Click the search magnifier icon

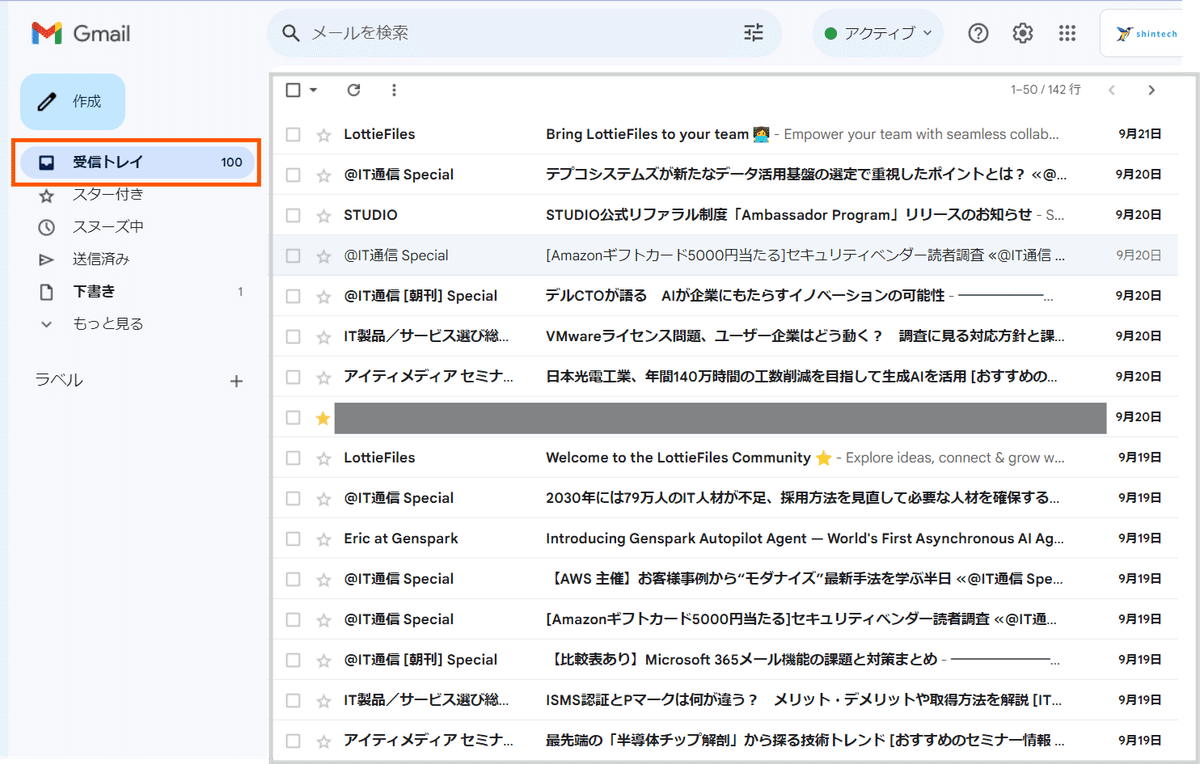[291, 33]
